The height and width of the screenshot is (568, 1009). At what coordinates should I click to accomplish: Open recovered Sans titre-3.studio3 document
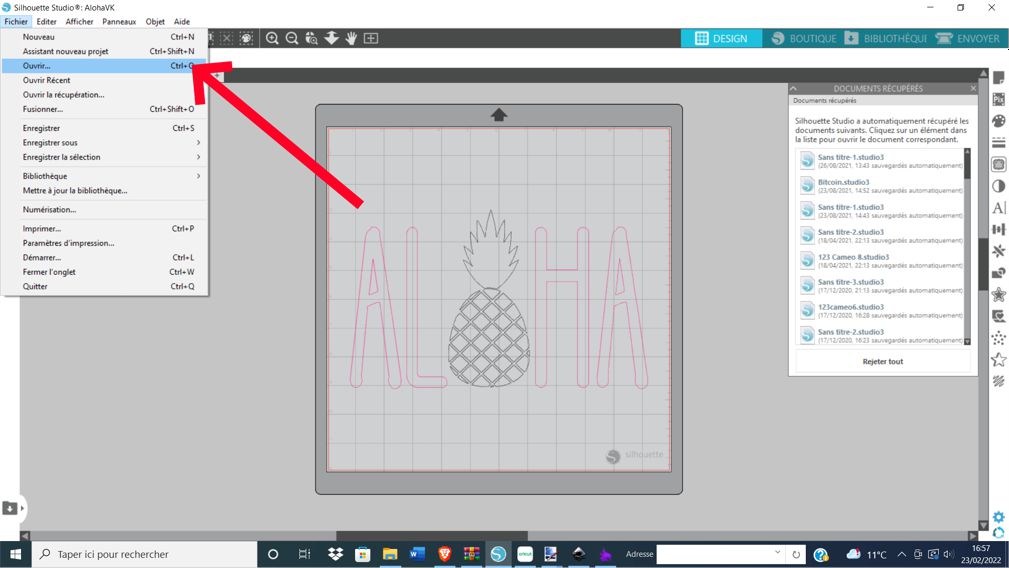point(880,286)
